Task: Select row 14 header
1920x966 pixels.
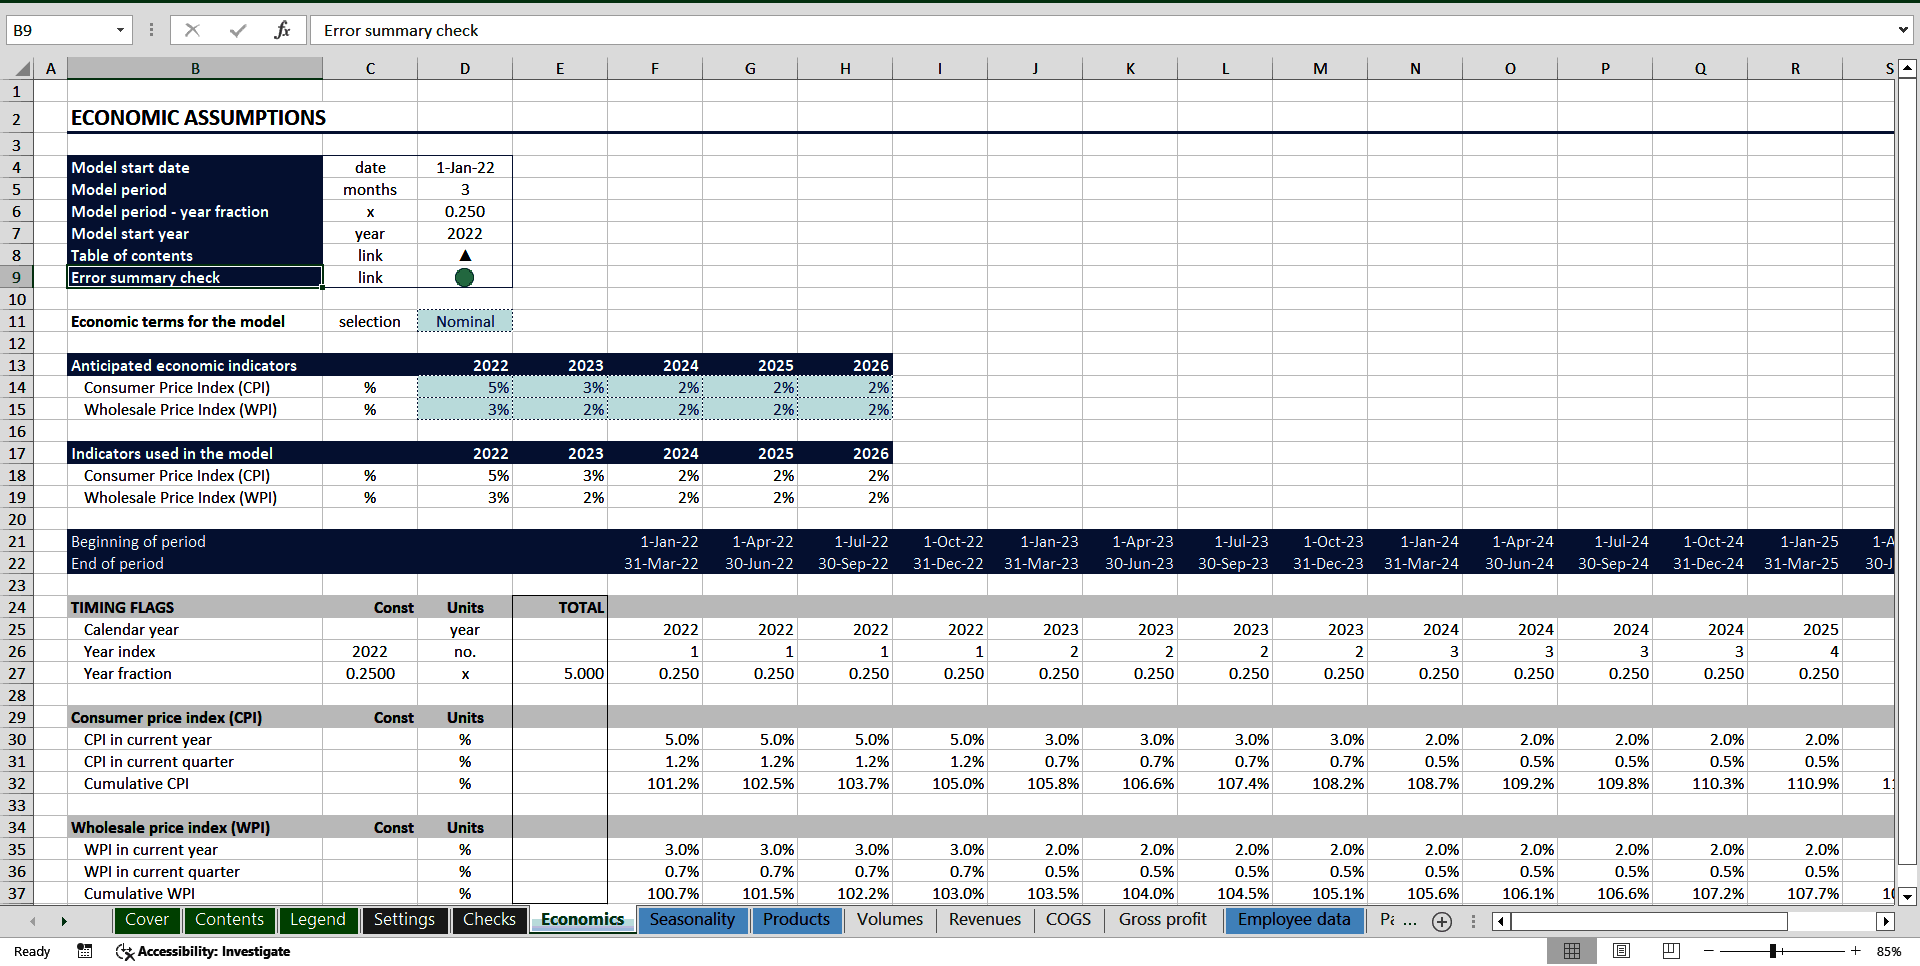Action: tap(17, 387)
